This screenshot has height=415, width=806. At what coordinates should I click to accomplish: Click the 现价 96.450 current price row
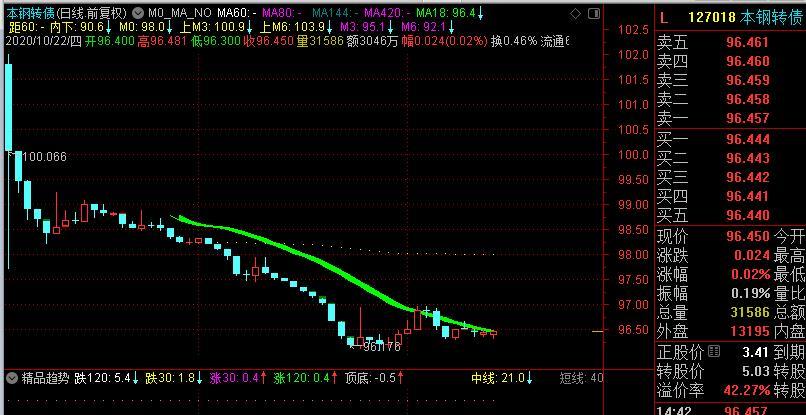[730, 237]
